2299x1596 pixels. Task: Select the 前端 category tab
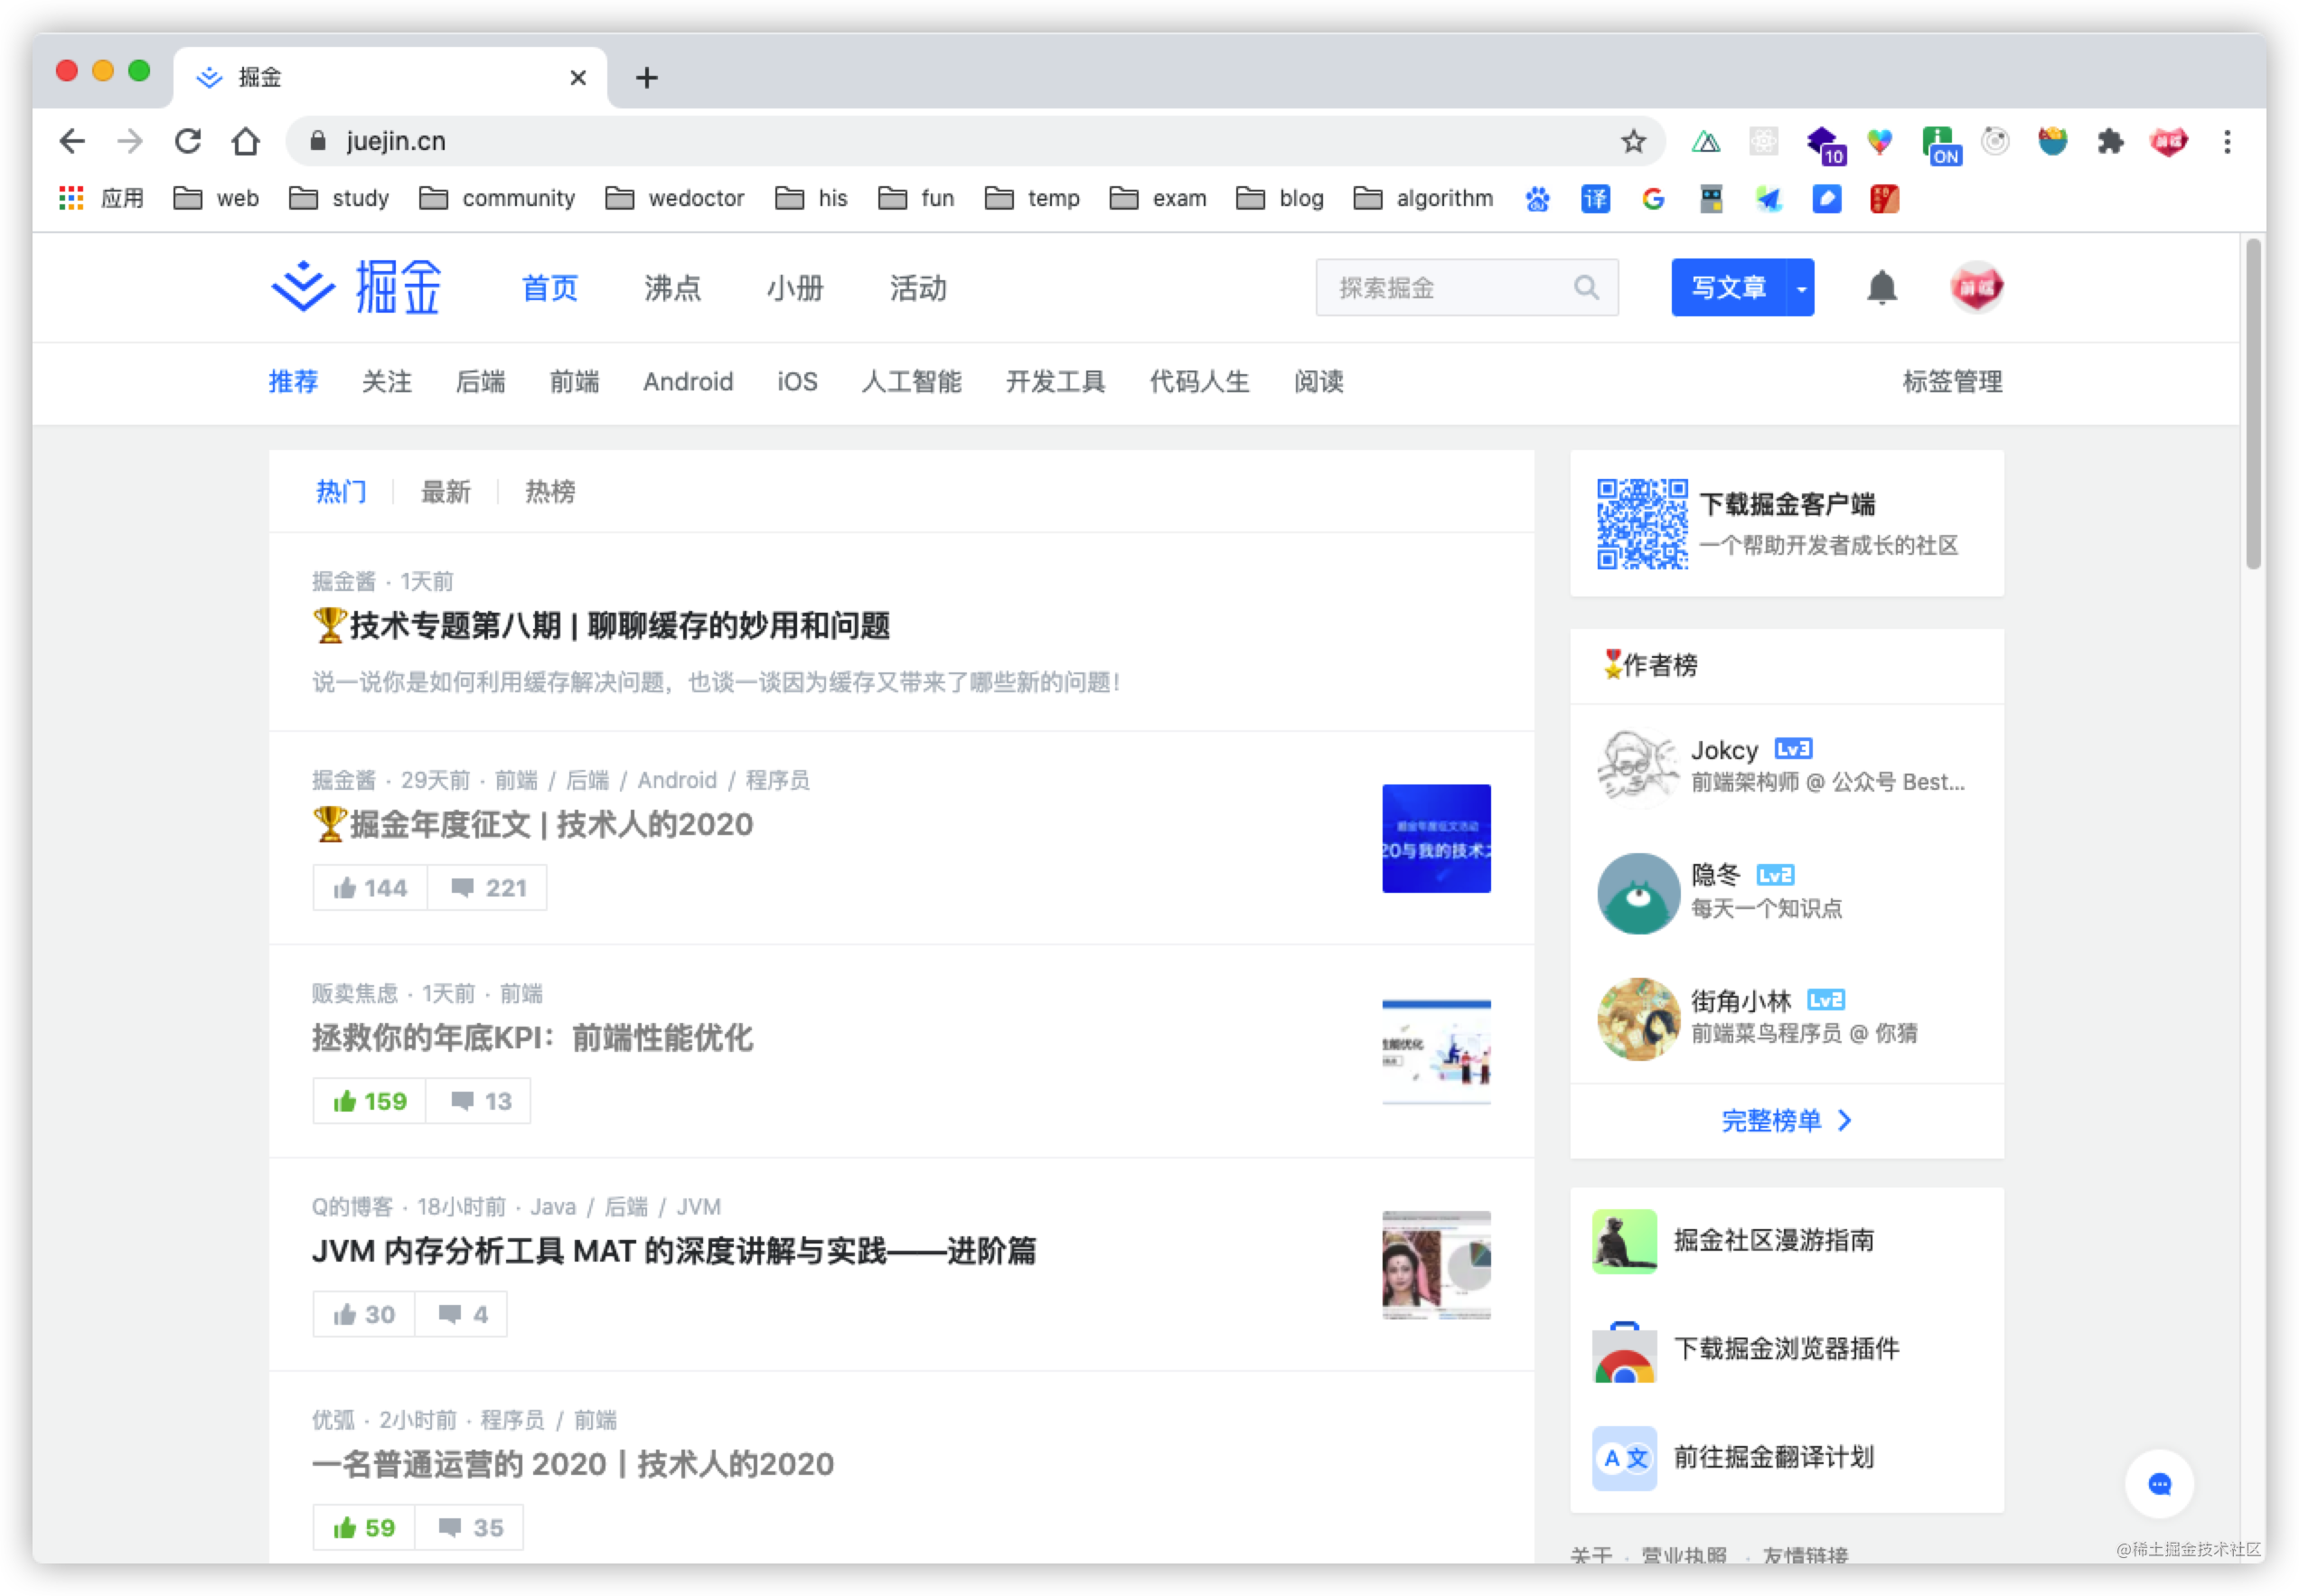click(574, 381)
